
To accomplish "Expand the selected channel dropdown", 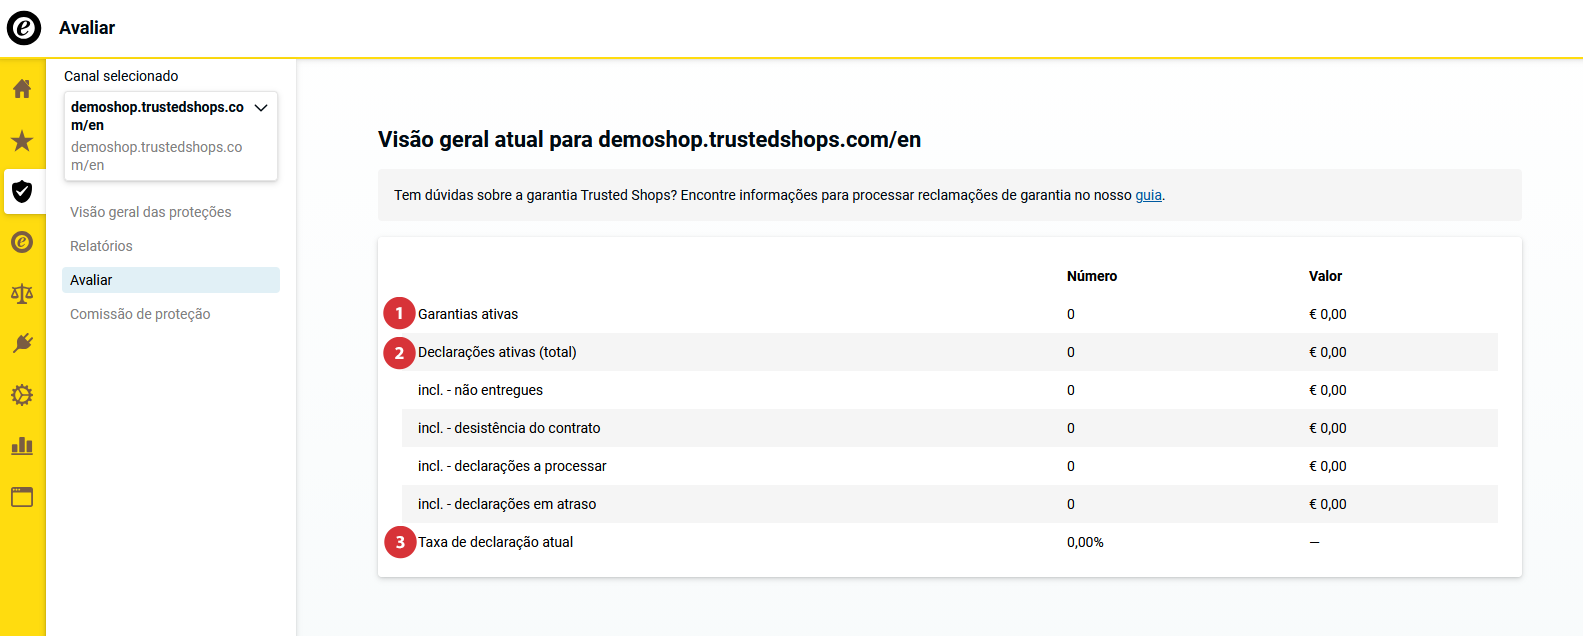I will coord(171,136).
